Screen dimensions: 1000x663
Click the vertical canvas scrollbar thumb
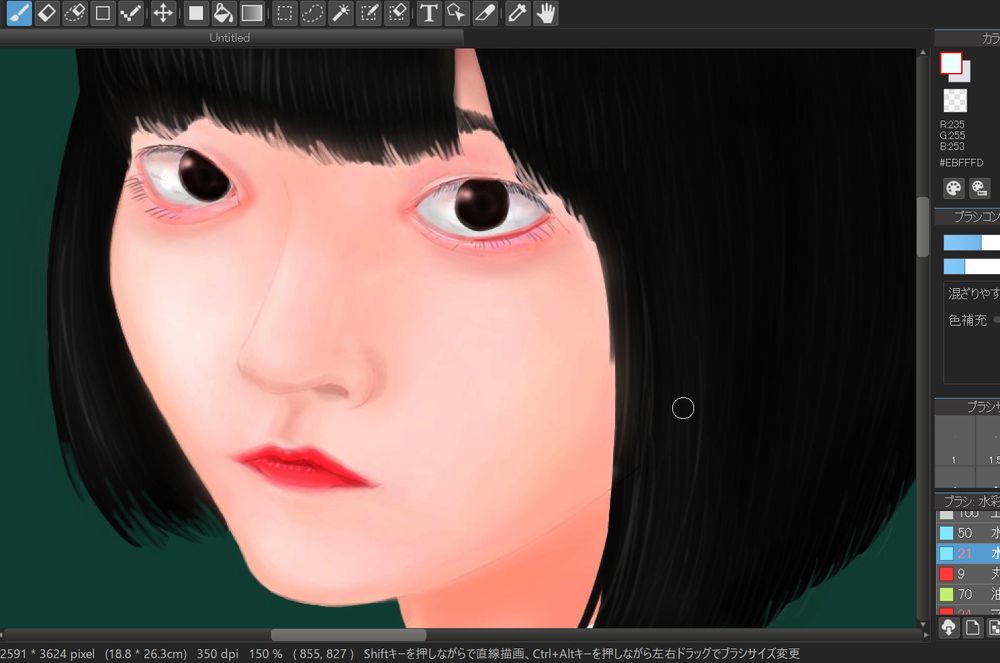[923, 228]
